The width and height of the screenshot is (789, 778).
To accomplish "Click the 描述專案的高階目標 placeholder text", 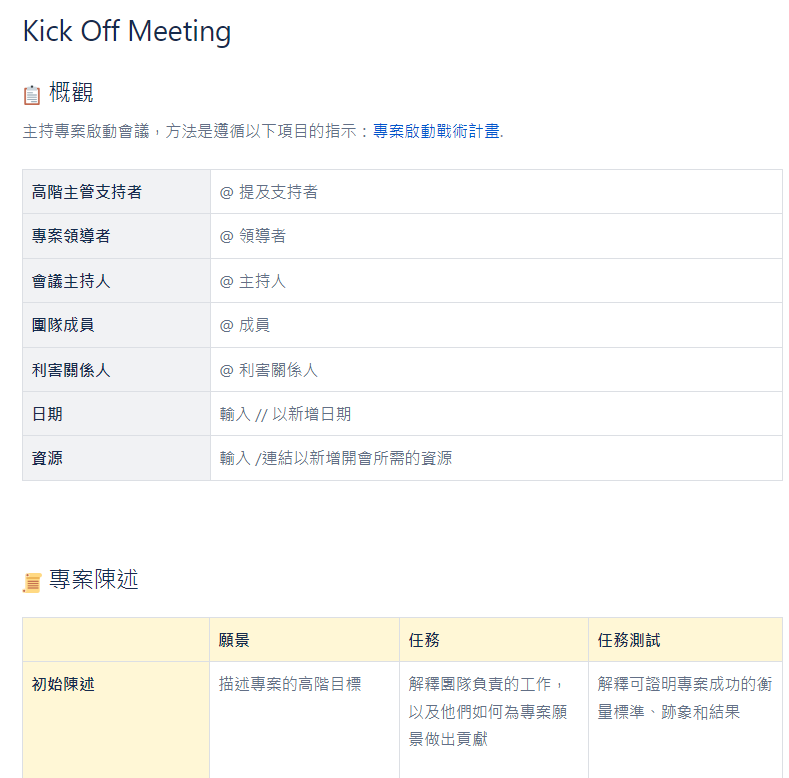I will (x=290, y=685).
